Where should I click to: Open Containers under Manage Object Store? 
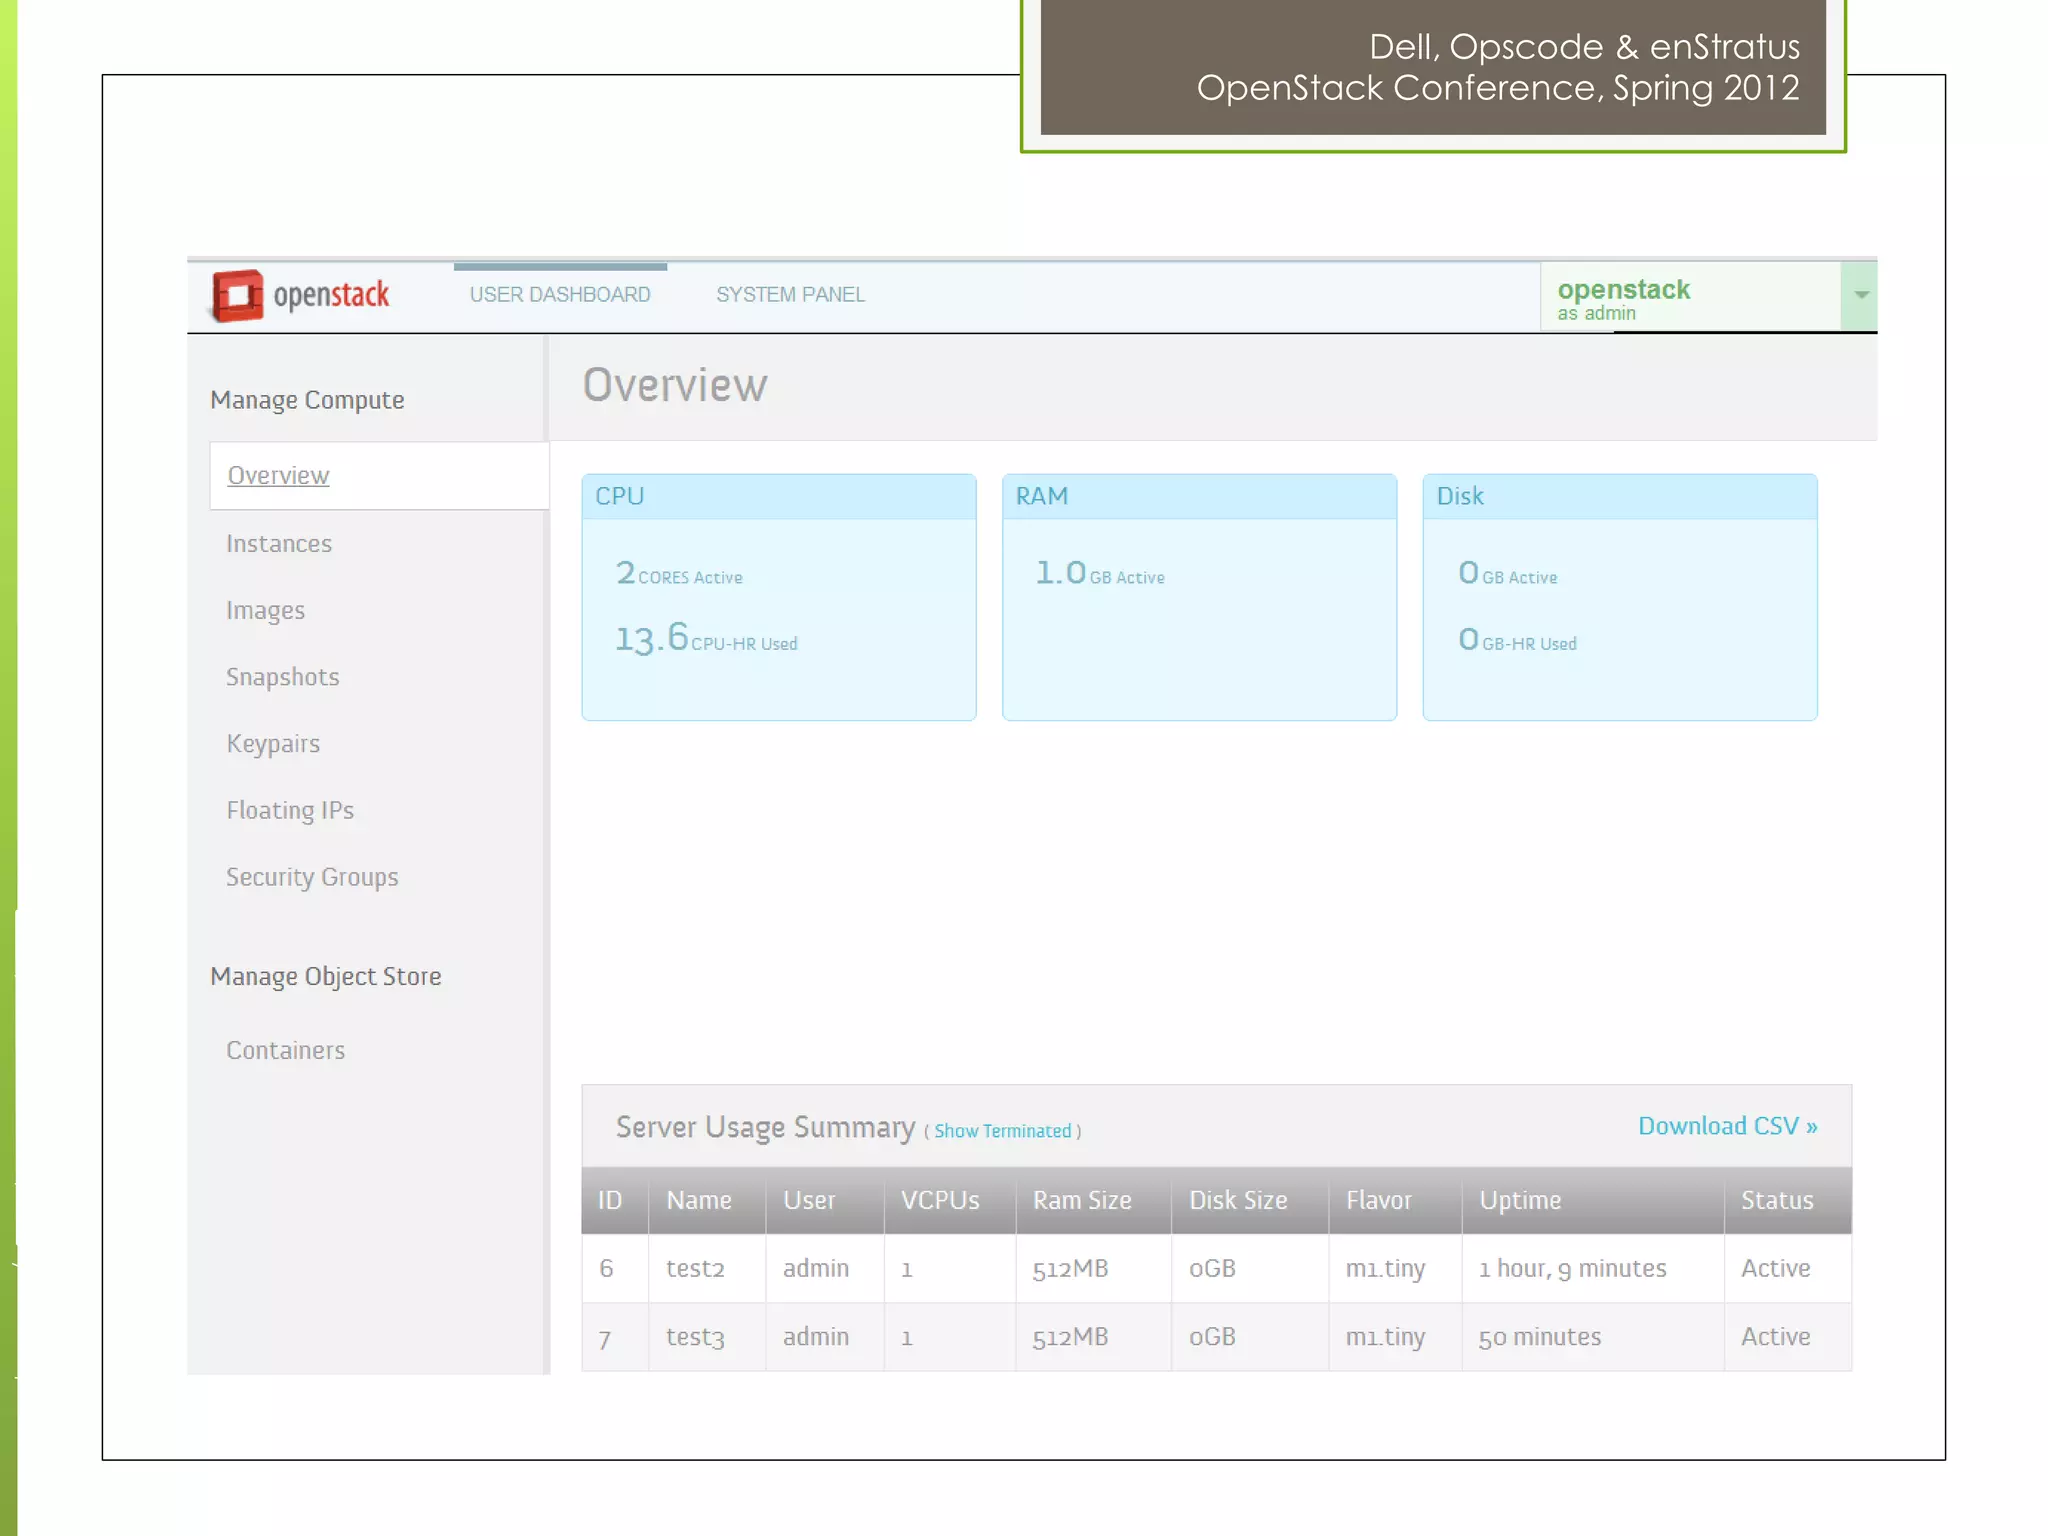[x=285, y=1051]
